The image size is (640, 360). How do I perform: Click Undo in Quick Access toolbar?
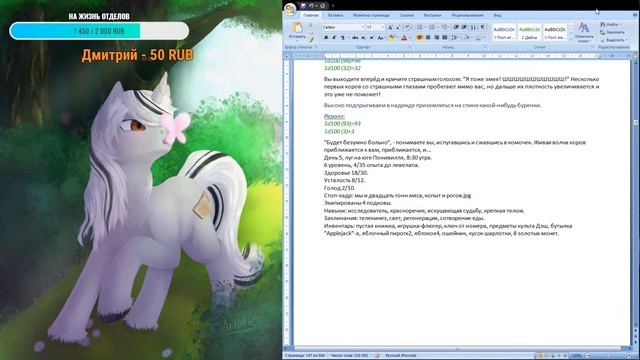pos(311,6)
